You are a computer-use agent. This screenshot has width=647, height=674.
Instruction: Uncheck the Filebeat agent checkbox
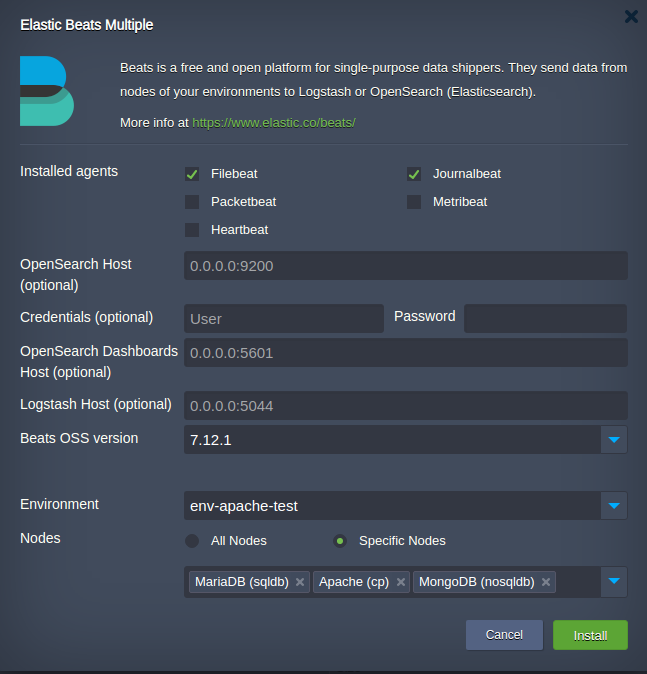(x=192, y=174)
